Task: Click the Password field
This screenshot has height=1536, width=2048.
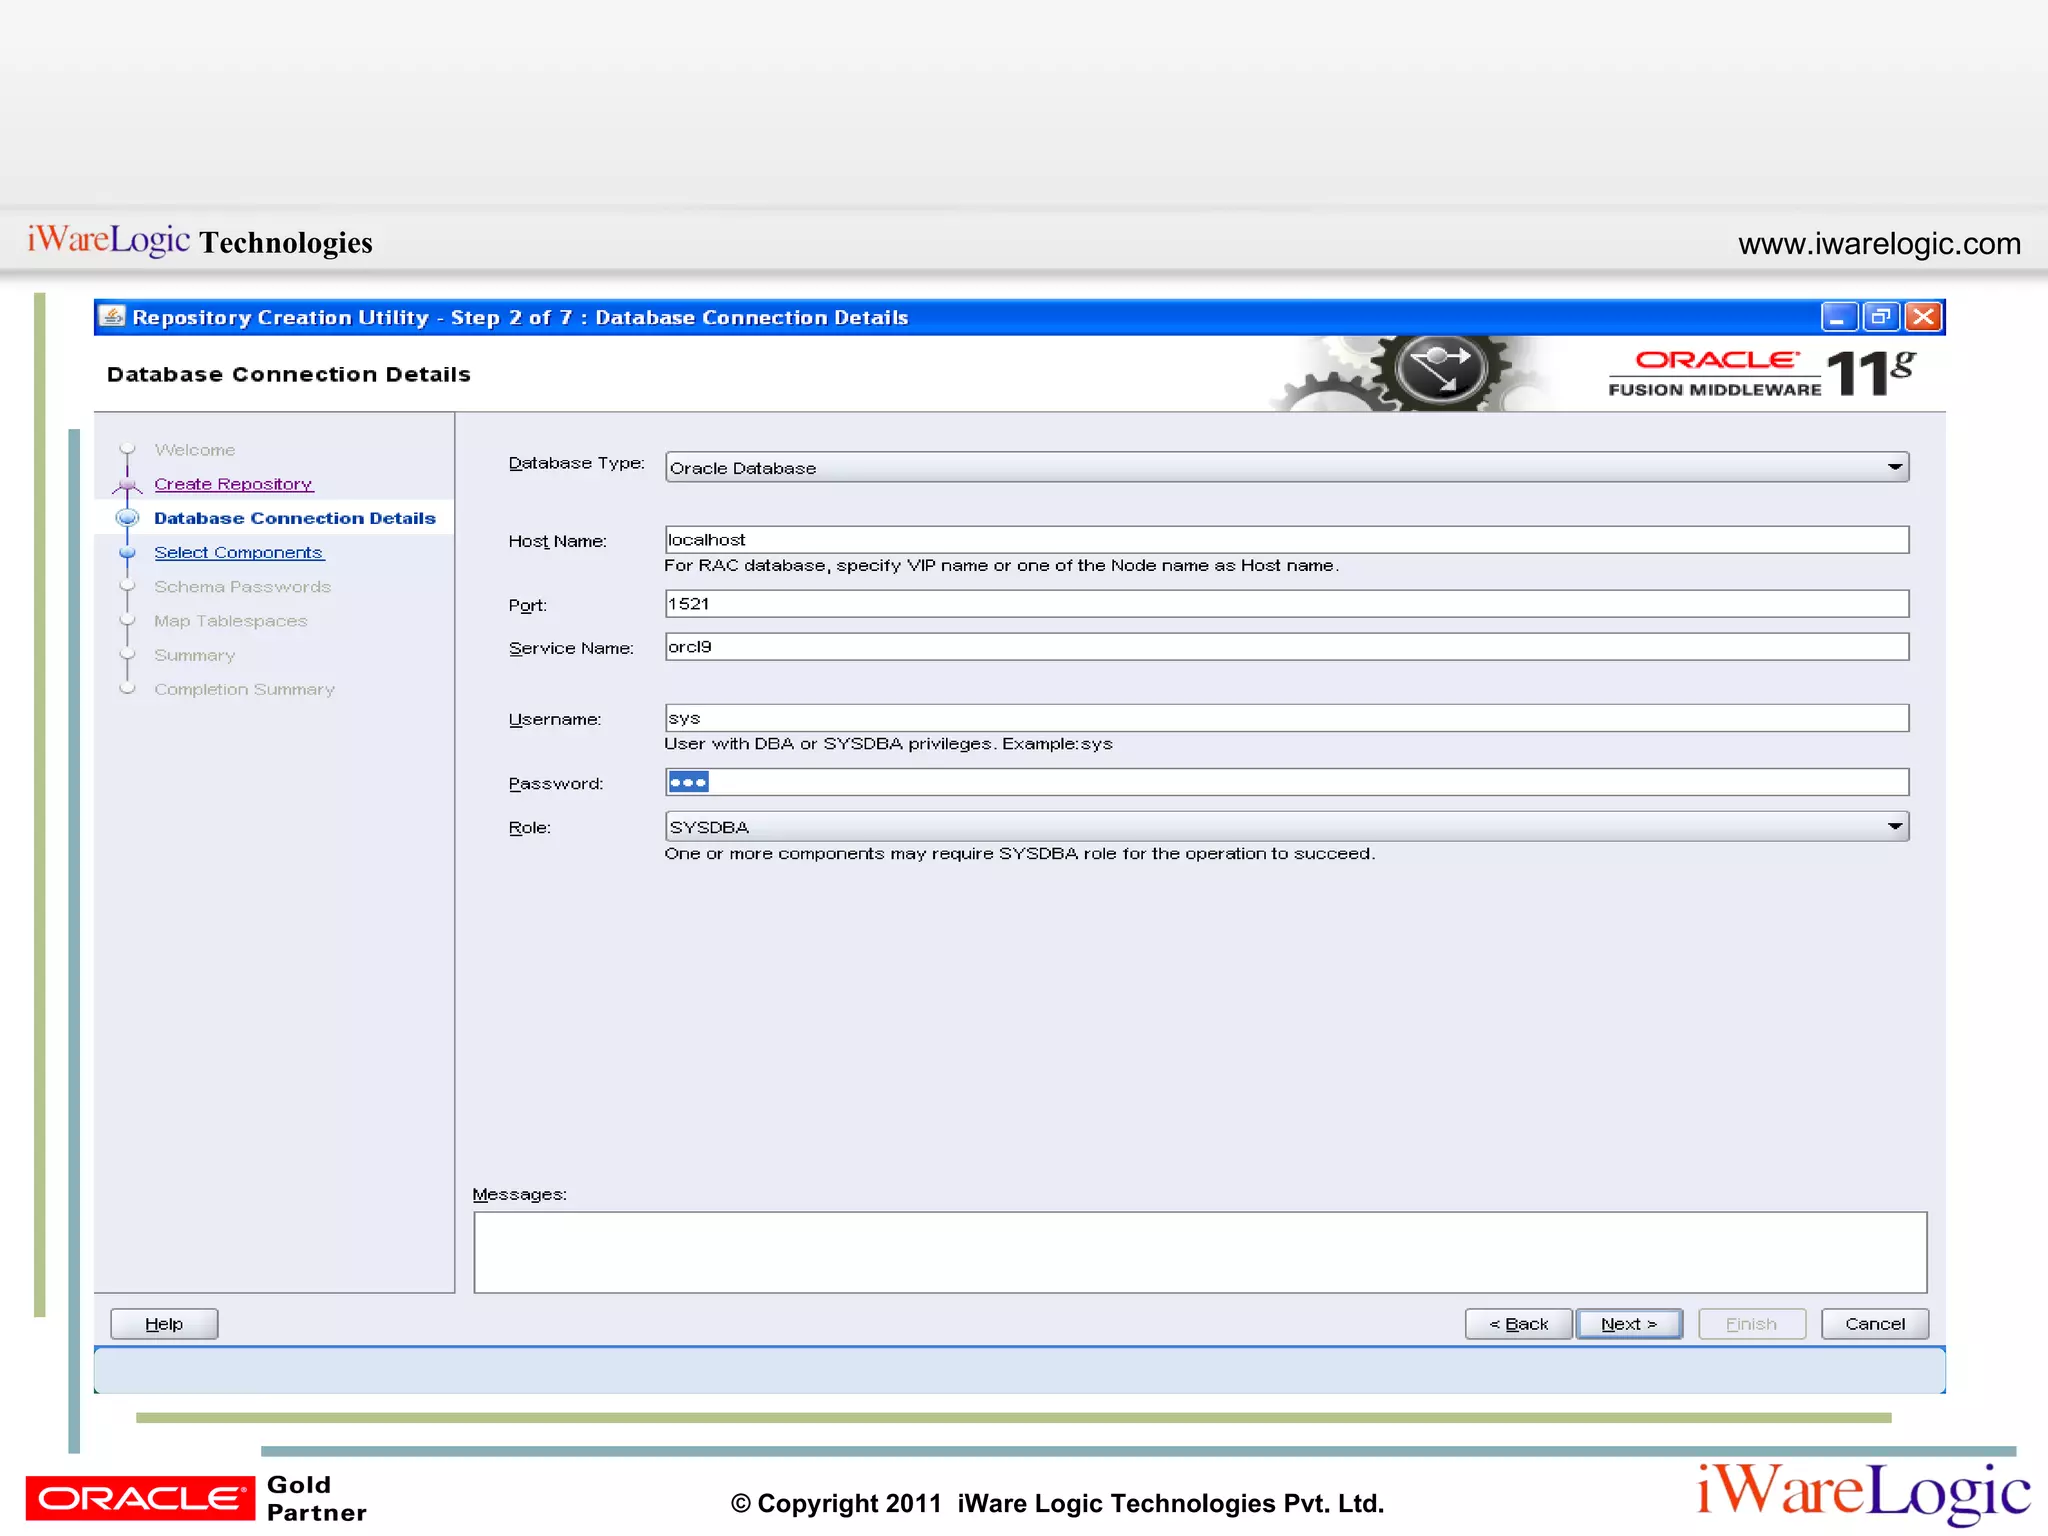Action: click(x=1286, y=782)
